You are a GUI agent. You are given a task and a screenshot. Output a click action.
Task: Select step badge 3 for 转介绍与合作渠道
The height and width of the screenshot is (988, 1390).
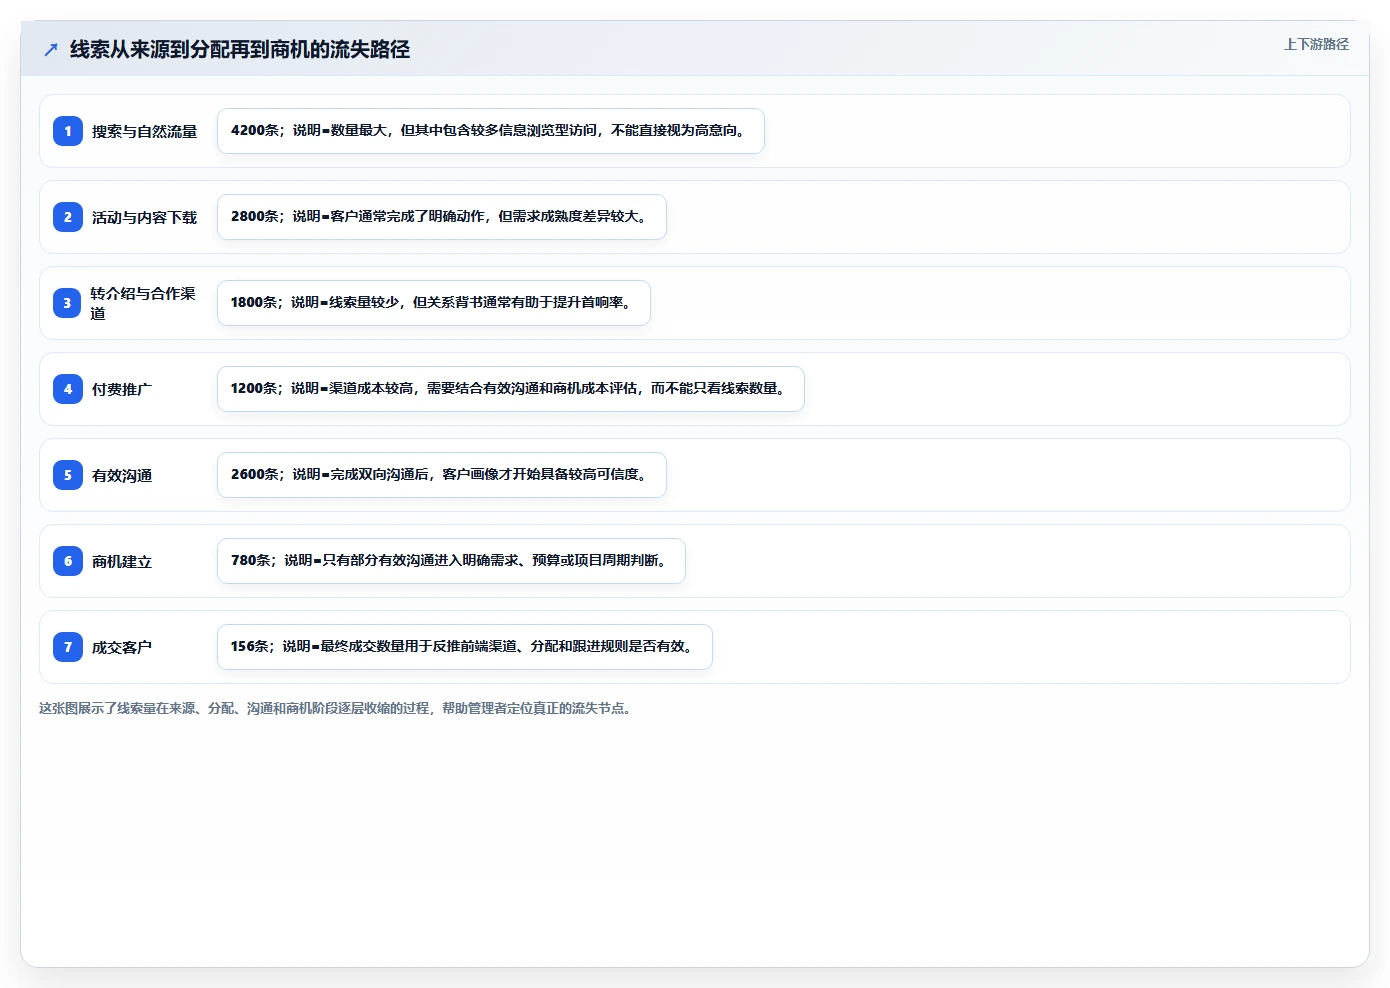68,303
